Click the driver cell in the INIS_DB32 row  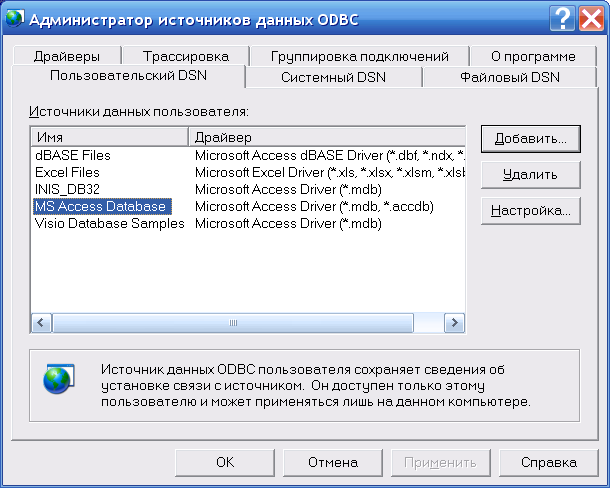[288, 190]
